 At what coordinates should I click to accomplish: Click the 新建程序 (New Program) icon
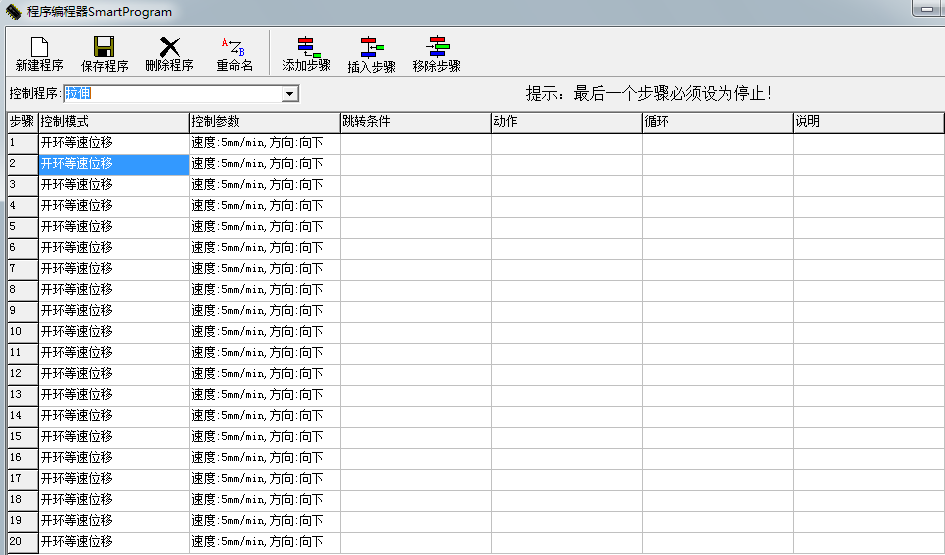point(39,47)
